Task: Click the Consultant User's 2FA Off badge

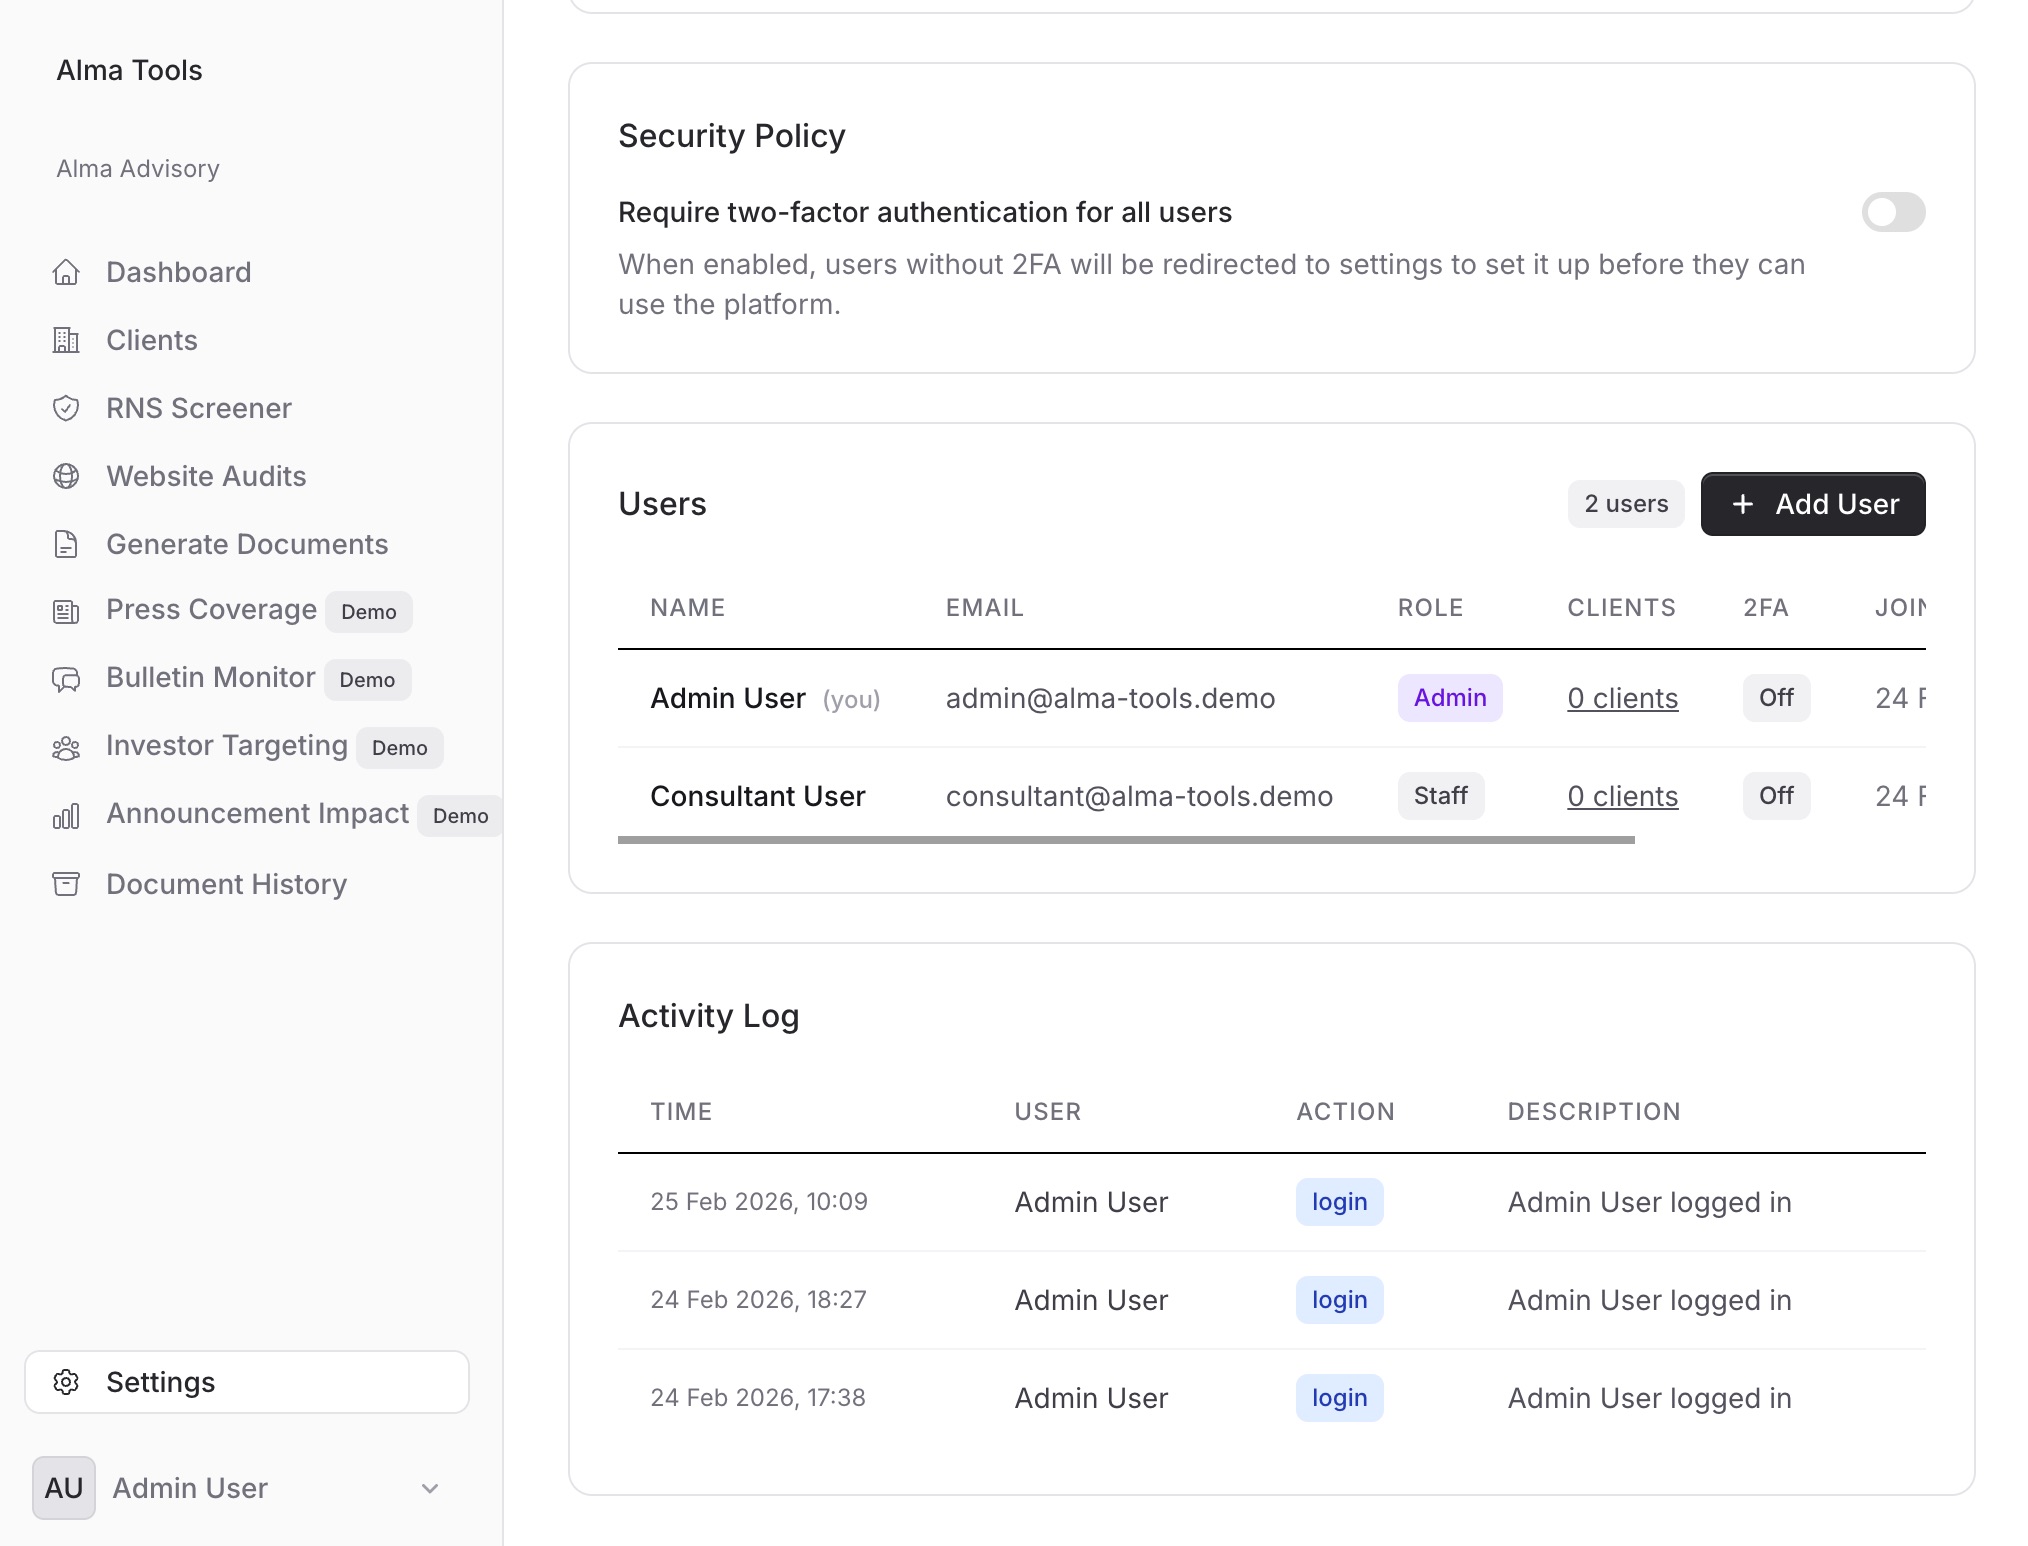Action: click(1776, 796)
